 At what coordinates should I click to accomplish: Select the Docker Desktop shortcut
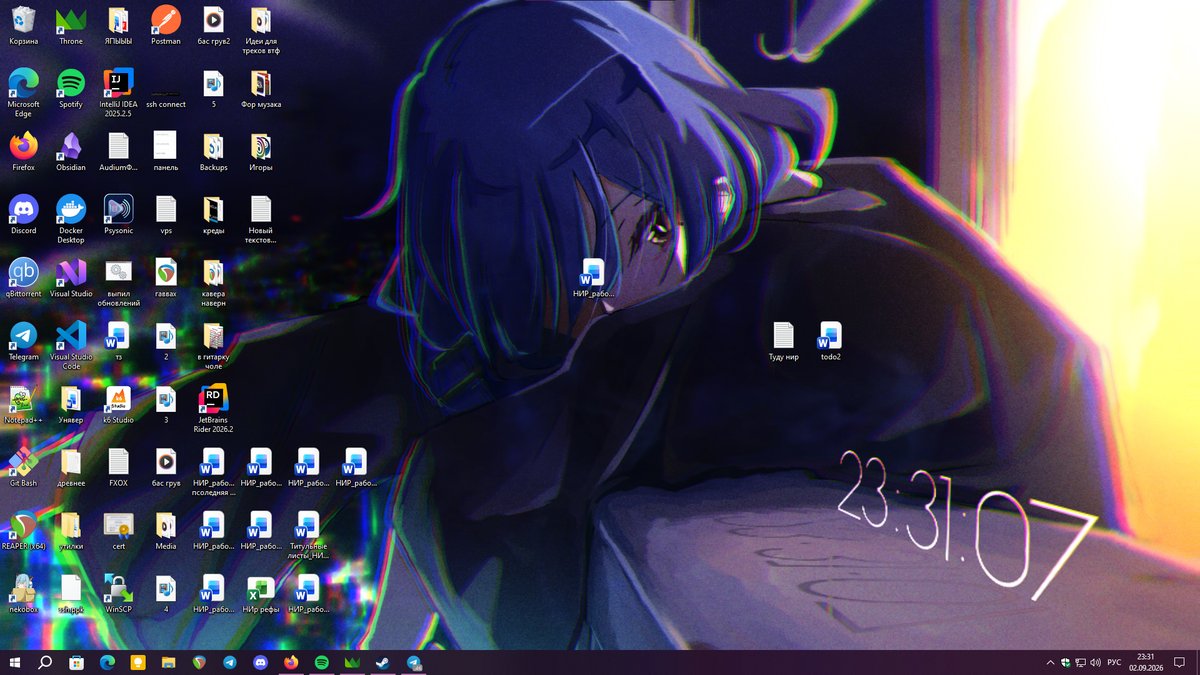pyautogui.click(x=71, y=218)
